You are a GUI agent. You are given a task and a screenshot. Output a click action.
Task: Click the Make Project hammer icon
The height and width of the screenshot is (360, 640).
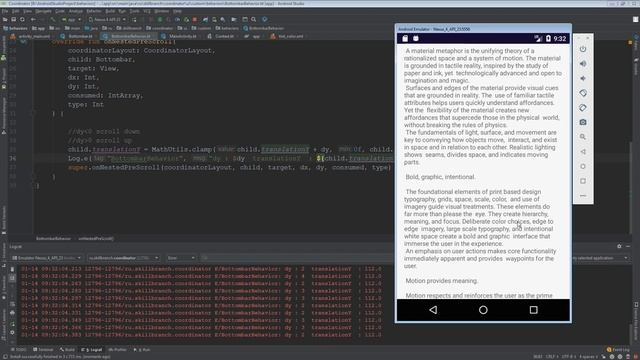(x=53, y=20)
